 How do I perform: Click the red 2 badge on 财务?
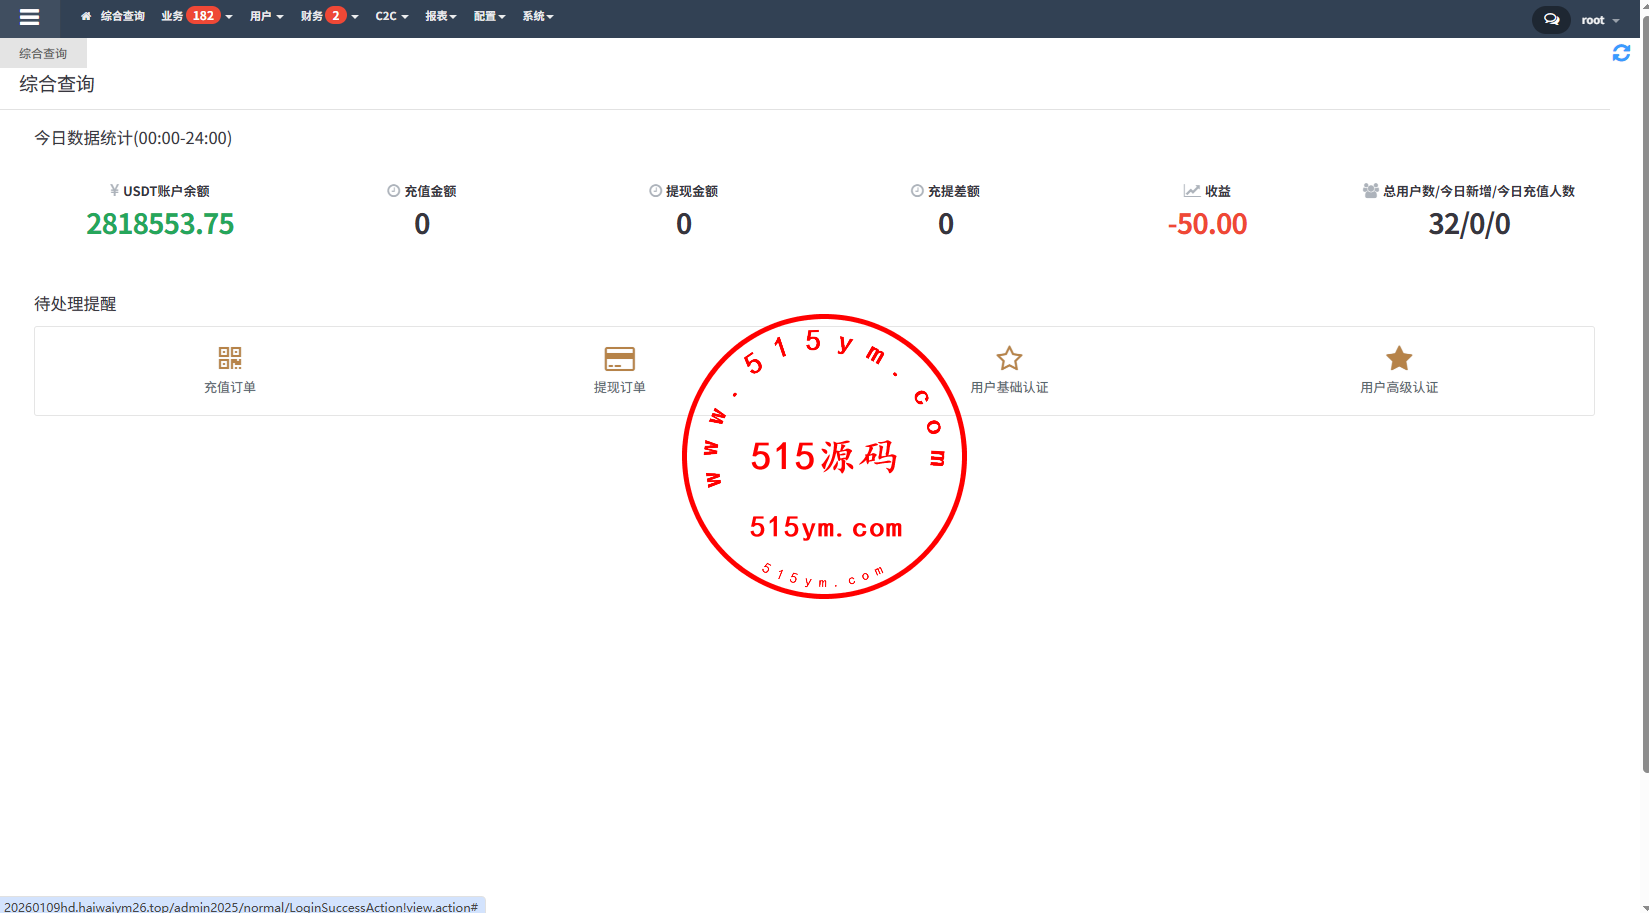[336, 16]
